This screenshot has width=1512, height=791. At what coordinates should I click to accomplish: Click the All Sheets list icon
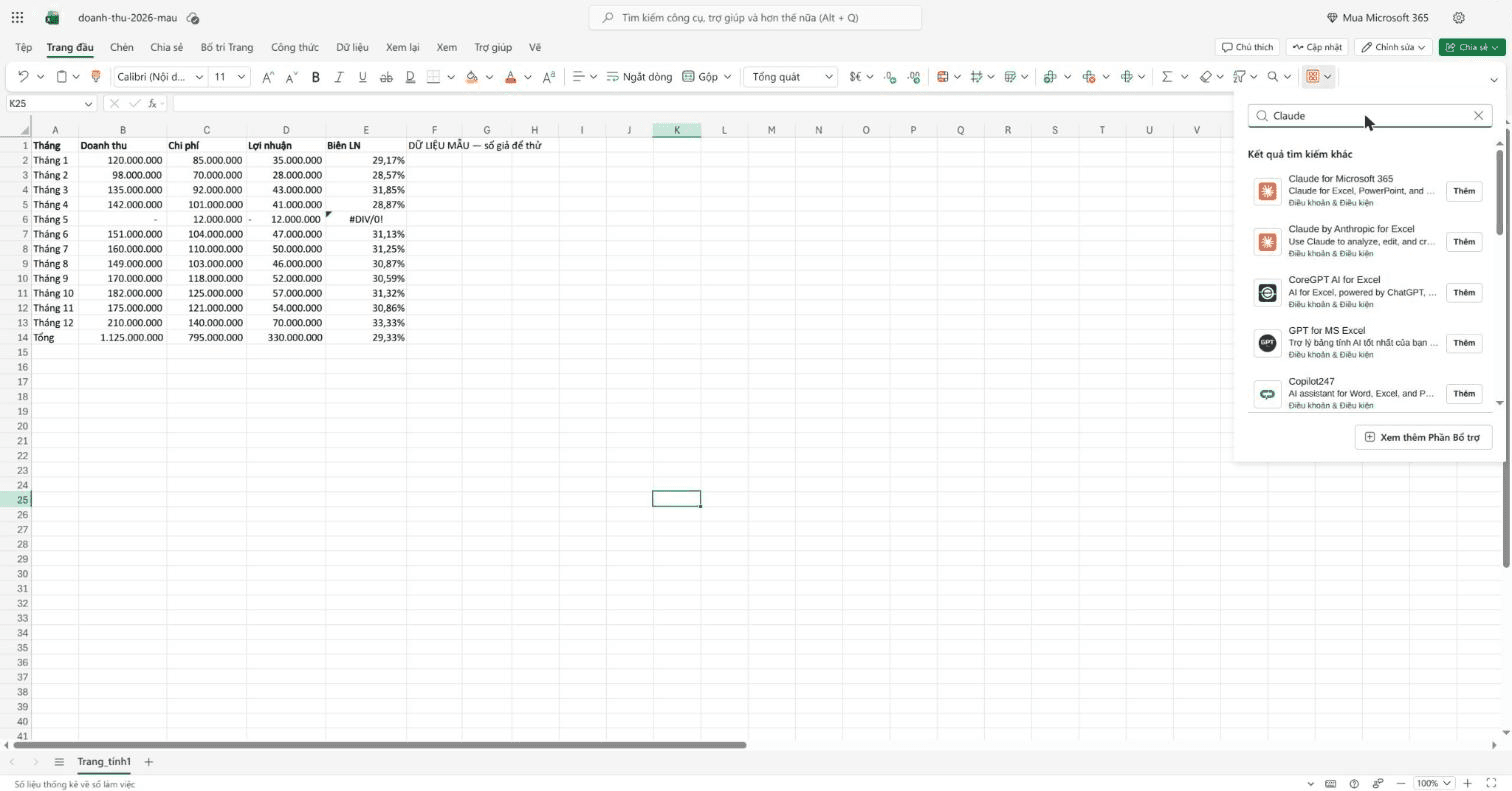pyautogui.click(x=59, y=762)
